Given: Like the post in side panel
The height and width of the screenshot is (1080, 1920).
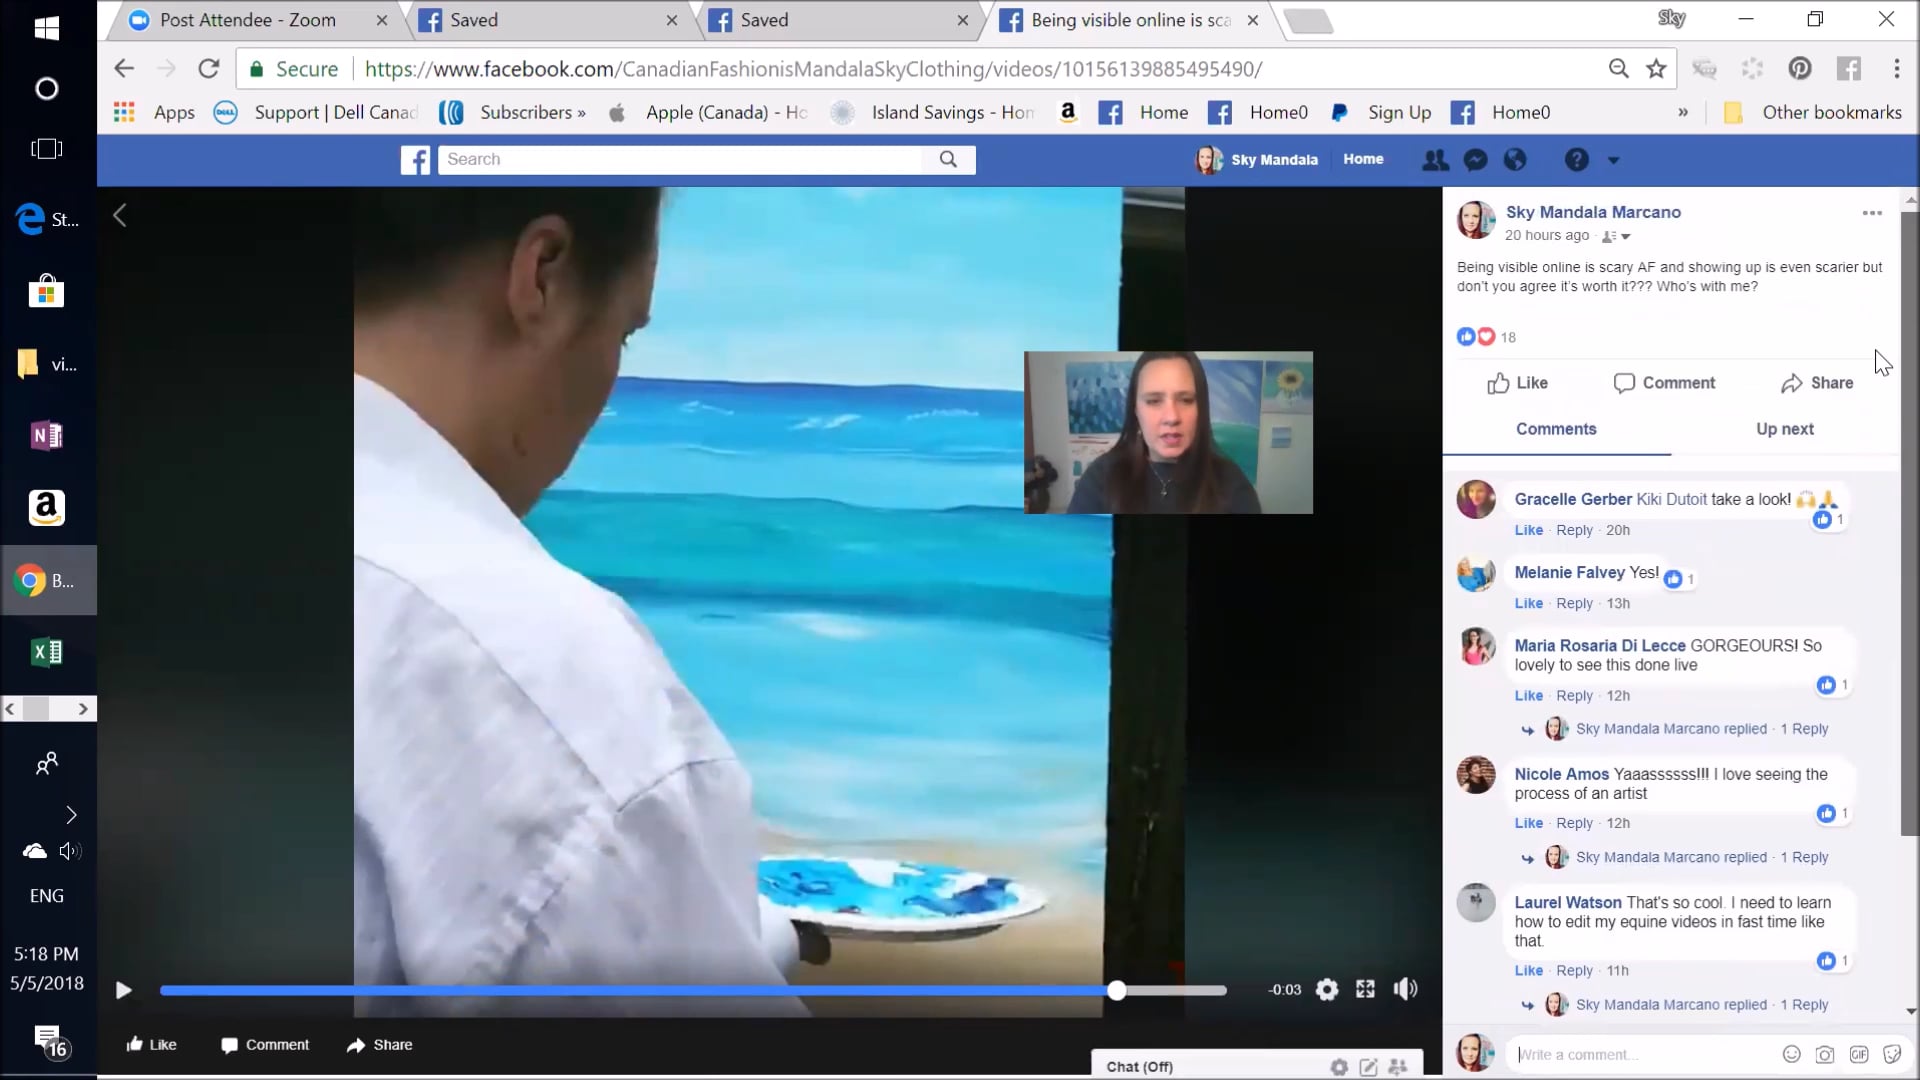Looking at the screenshot, I should 1517,383.
